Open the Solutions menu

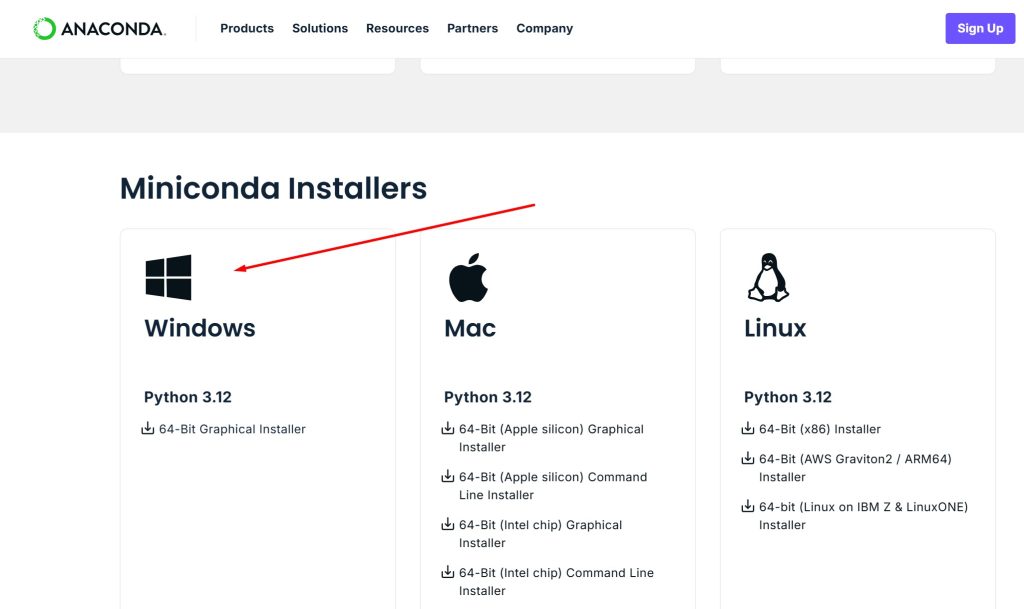point(320,28)
